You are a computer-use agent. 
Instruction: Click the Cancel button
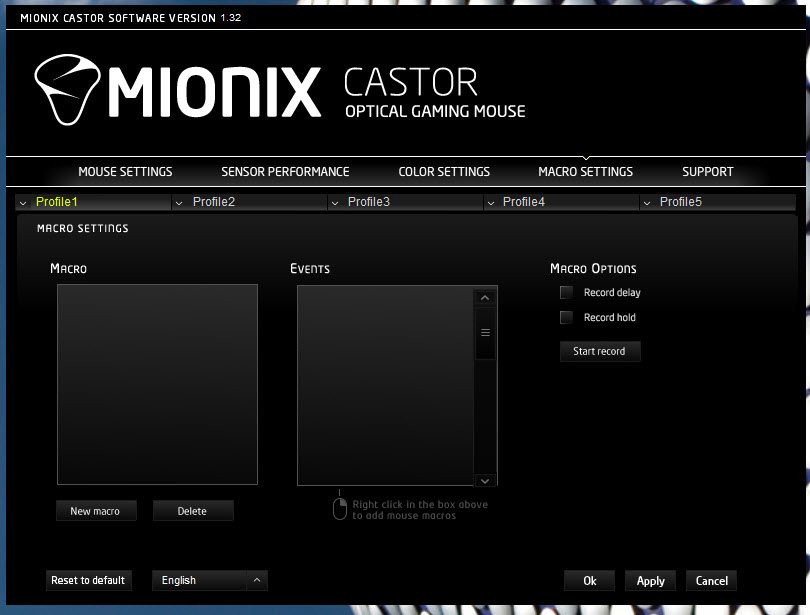click(x=711, y=580)
